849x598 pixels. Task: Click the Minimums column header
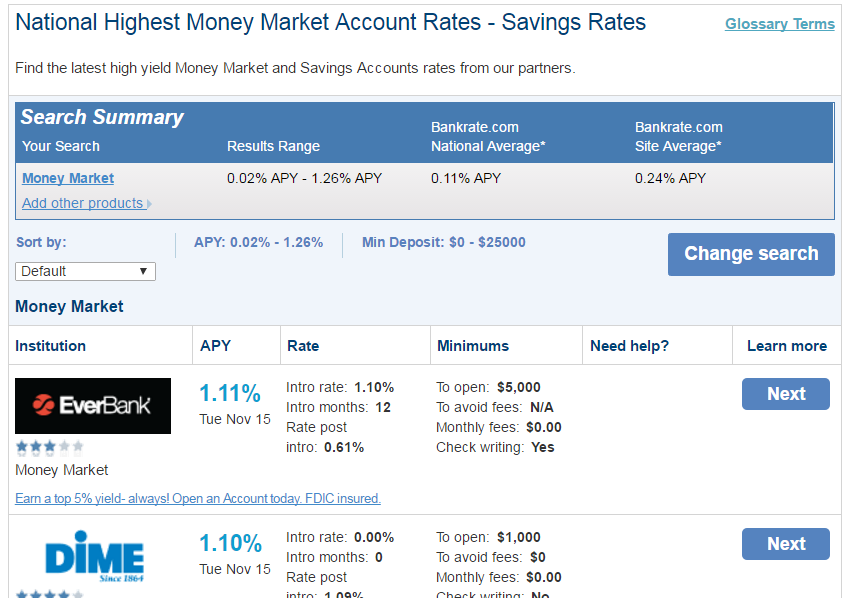point(473,346)
